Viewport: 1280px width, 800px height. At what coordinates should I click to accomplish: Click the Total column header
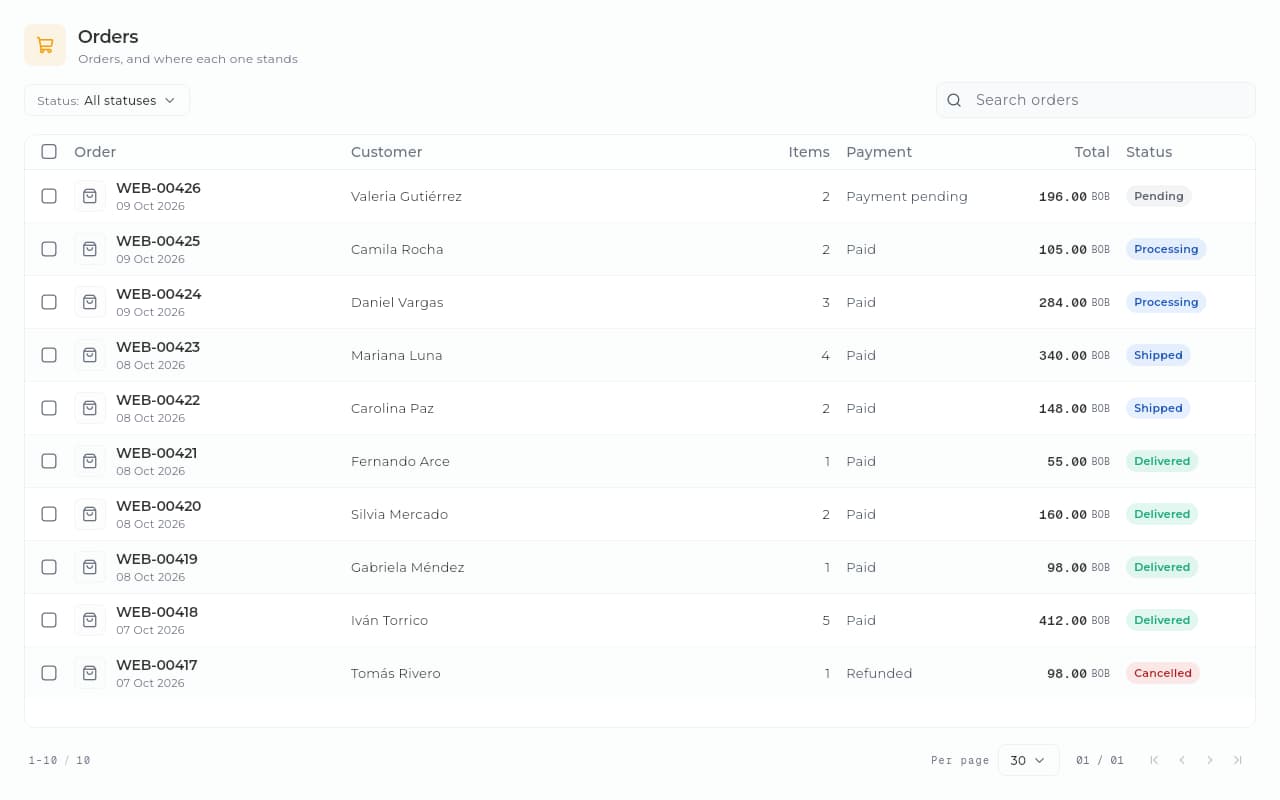point(1092,152)
